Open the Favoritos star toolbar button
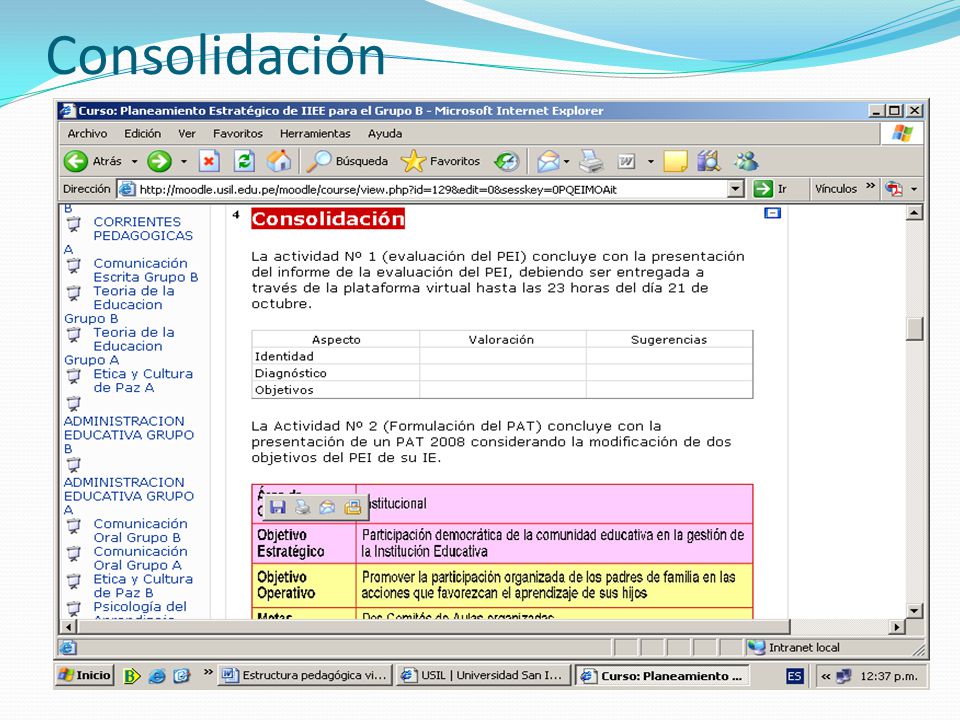Image resolution: width=960 pixels, height=720 pixels. [440, 161]
